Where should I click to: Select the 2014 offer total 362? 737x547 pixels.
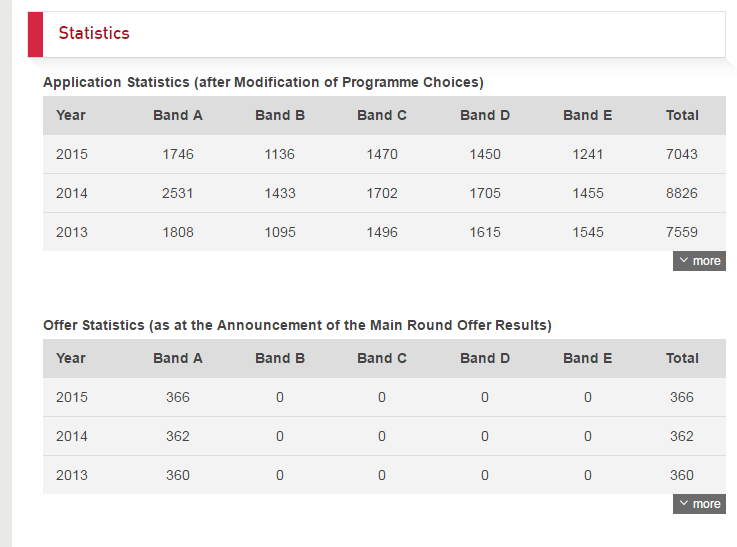coord(682,436)
